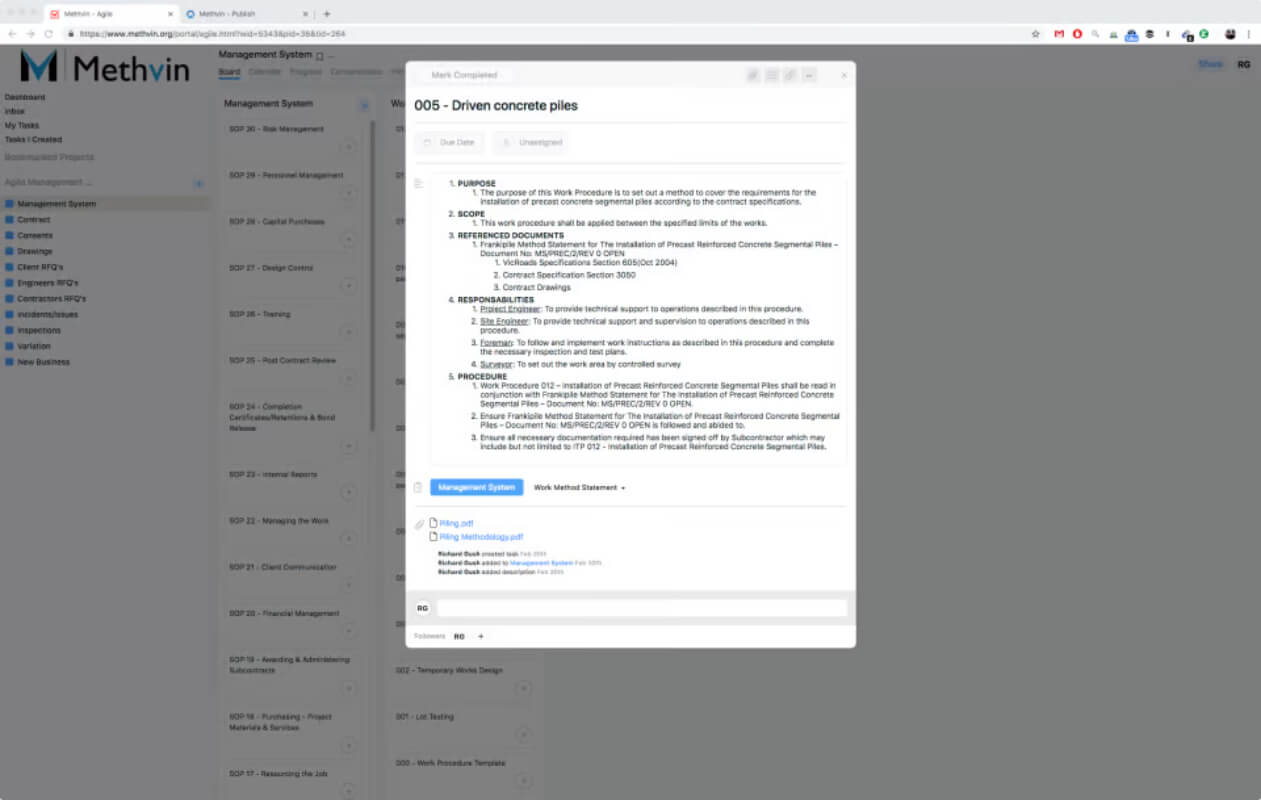Click the comment input field
This screenshot has width=1261, height=800.
(642, 608)
